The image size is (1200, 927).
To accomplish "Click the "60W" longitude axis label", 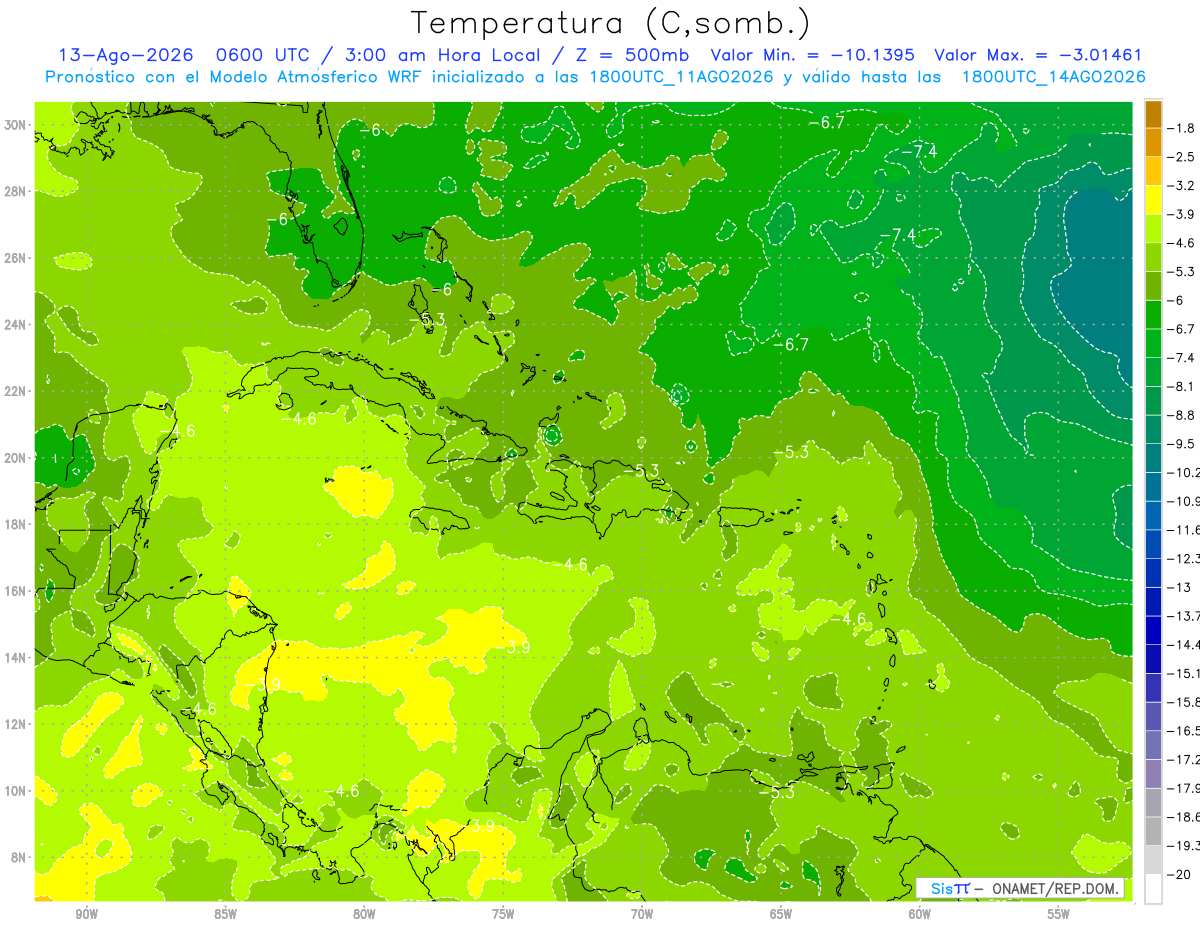I will coord(920,914).
